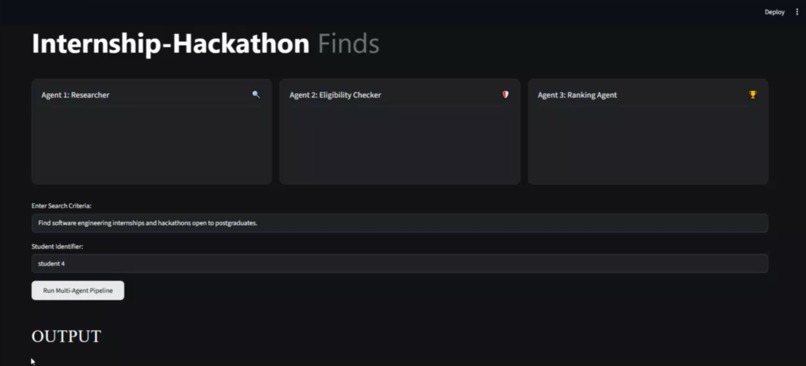Click the Enter Search Criteria label
Viewport: 806px width, 366px height.
62,206
